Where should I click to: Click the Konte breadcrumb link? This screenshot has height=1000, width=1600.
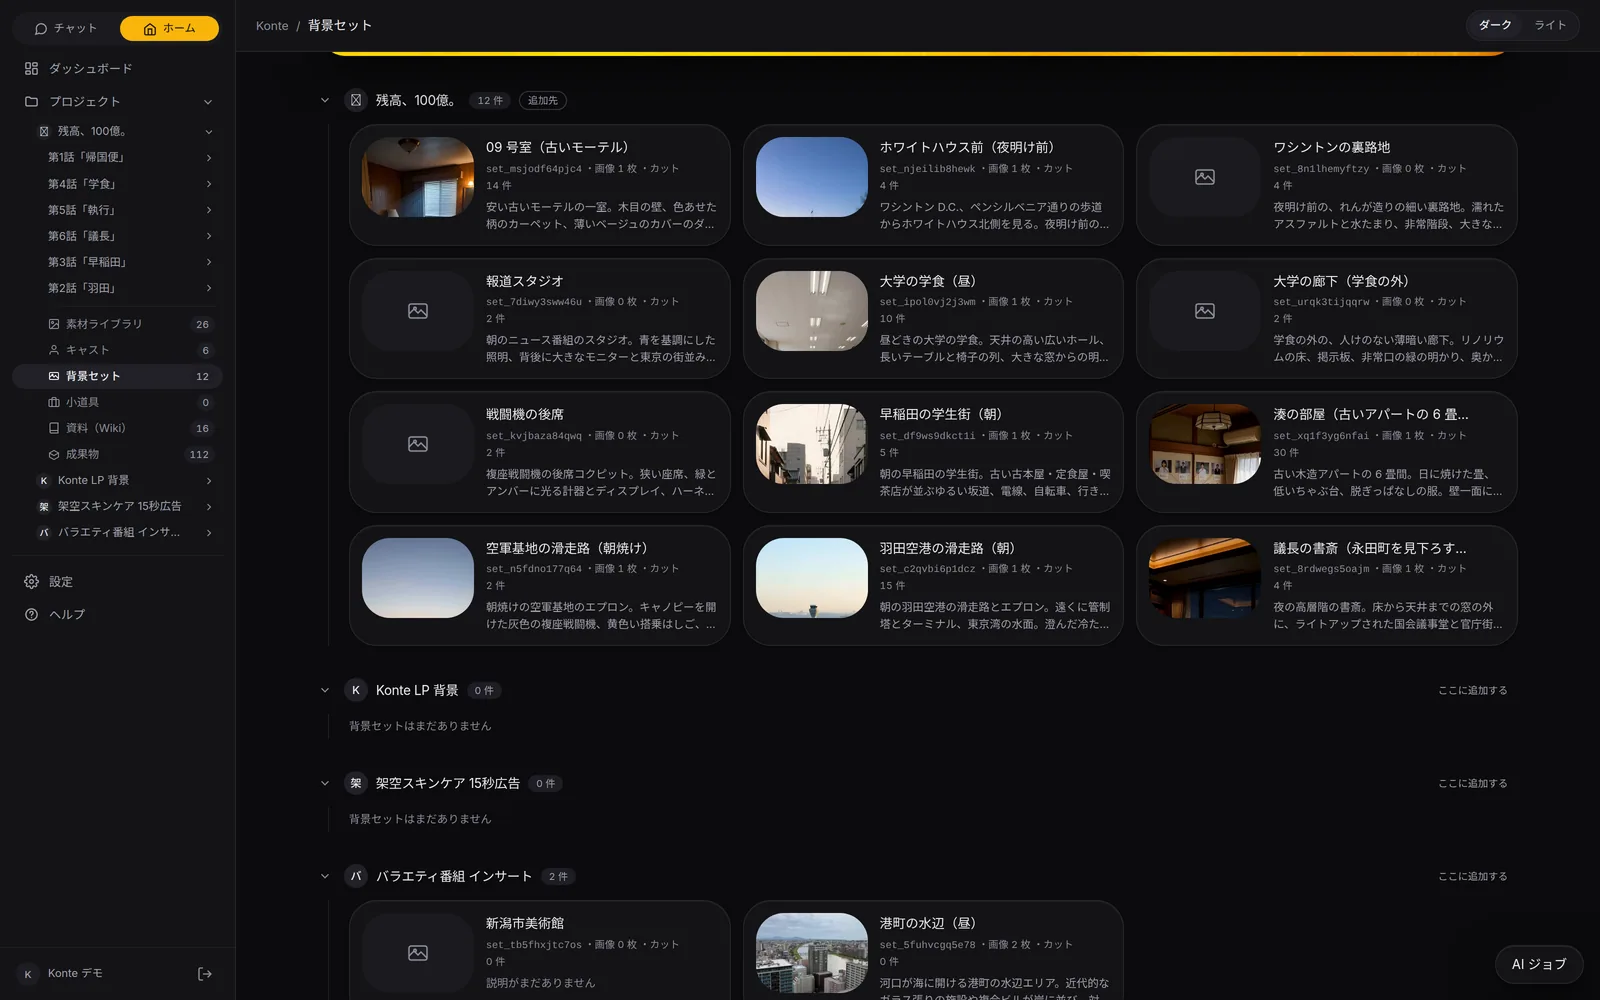(272, 26)
